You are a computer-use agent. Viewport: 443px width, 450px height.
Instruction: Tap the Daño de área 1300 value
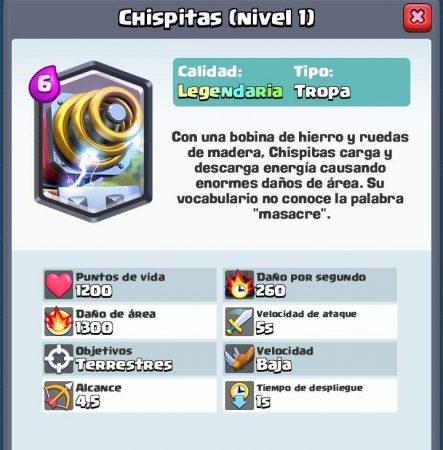point(94,328)
